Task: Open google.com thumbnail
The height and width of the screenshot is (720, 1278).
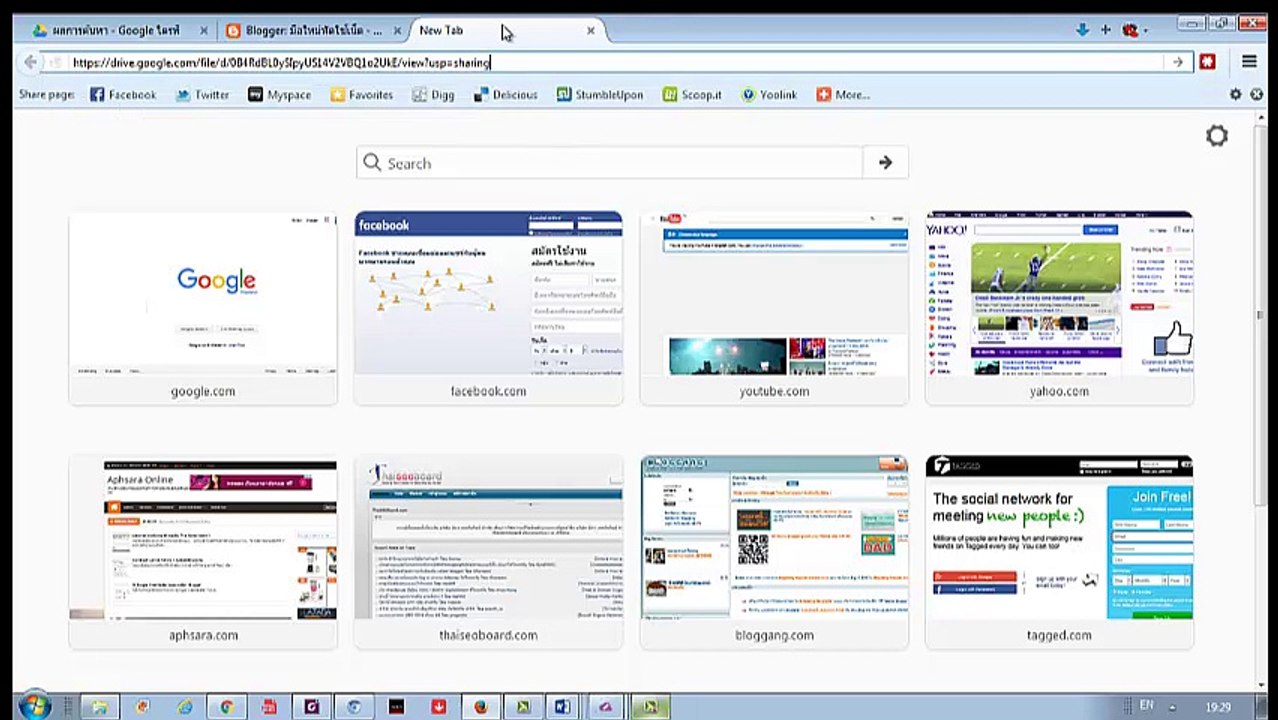Action: [203, 294]
